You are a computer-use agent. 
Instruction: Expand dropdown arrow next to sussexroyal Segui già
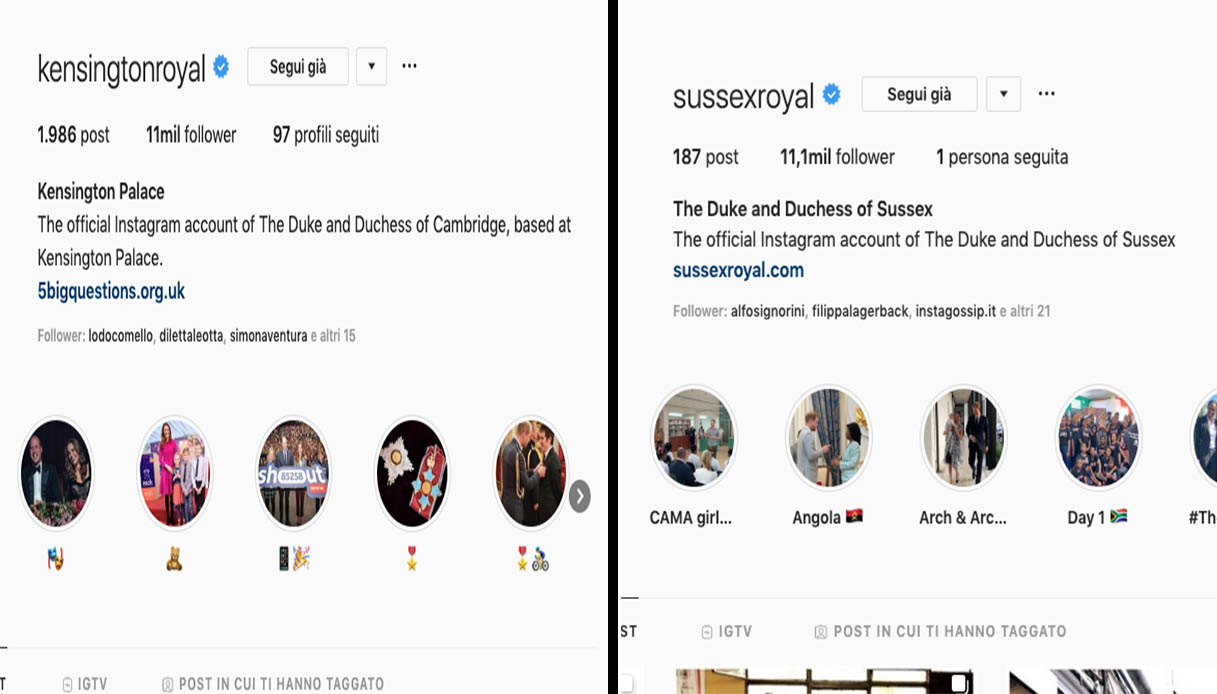click(x=1003, y=95)
